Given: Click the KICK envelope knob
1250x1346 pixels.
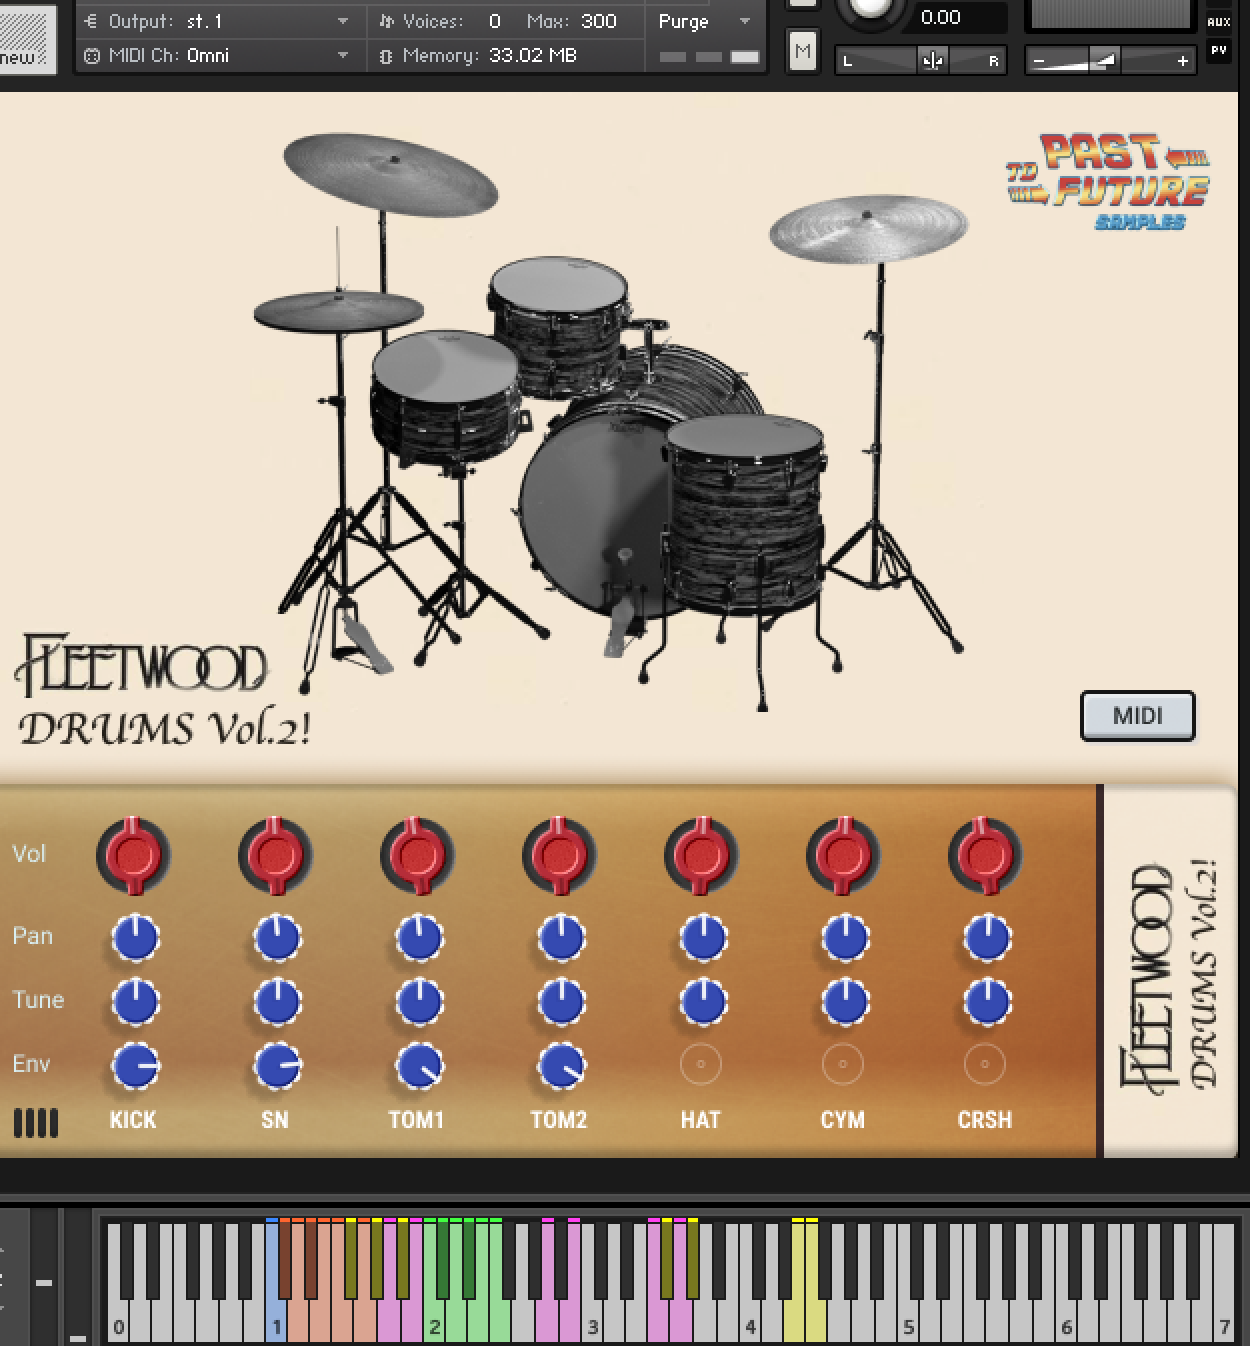Looking at the screenshot, I should coord(135,1066).
